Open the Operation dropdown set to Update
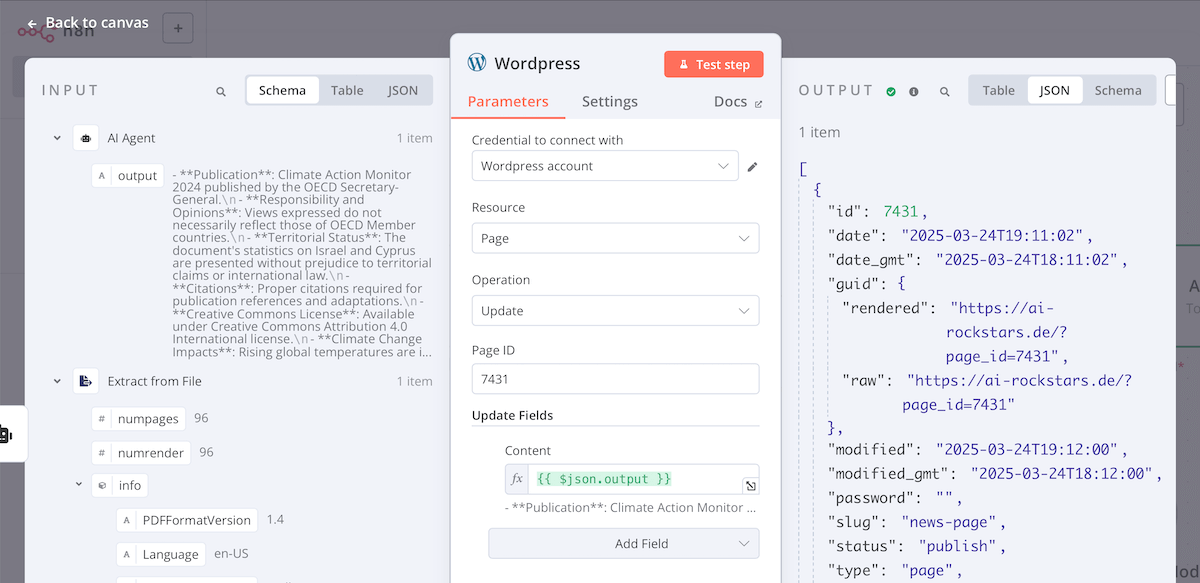Image resolution: width=1200 pixels, height=583 pixels. point(614,310)
